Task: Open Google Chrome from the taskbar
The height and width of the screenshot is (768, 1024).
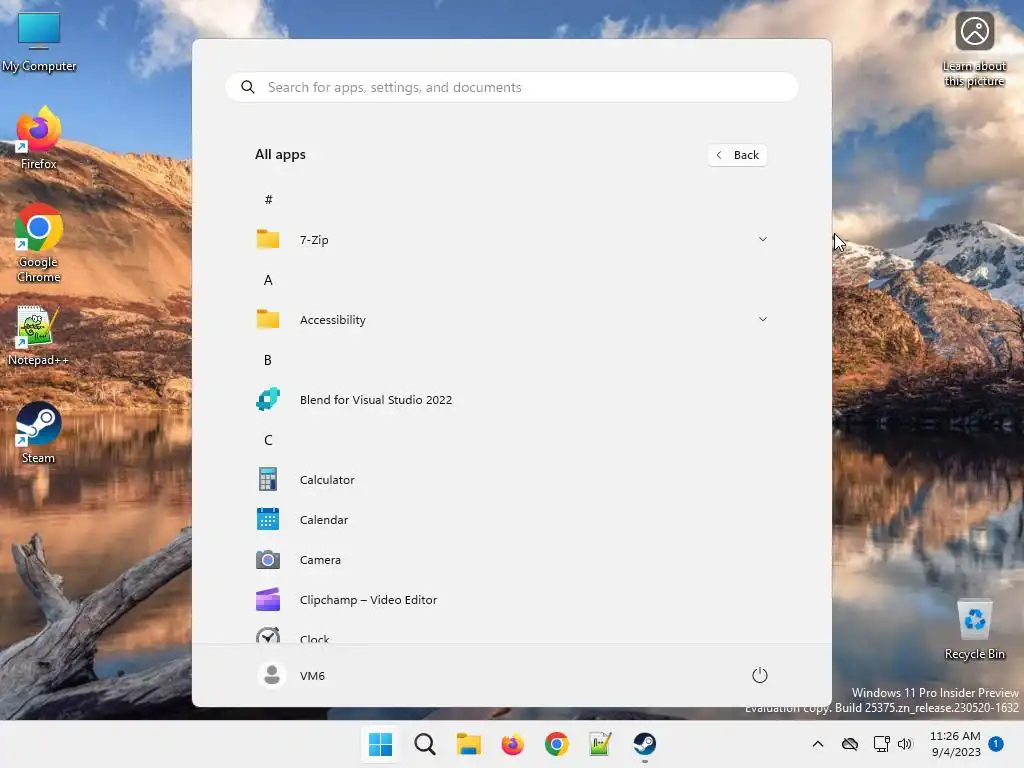Action: click(556, 744)
